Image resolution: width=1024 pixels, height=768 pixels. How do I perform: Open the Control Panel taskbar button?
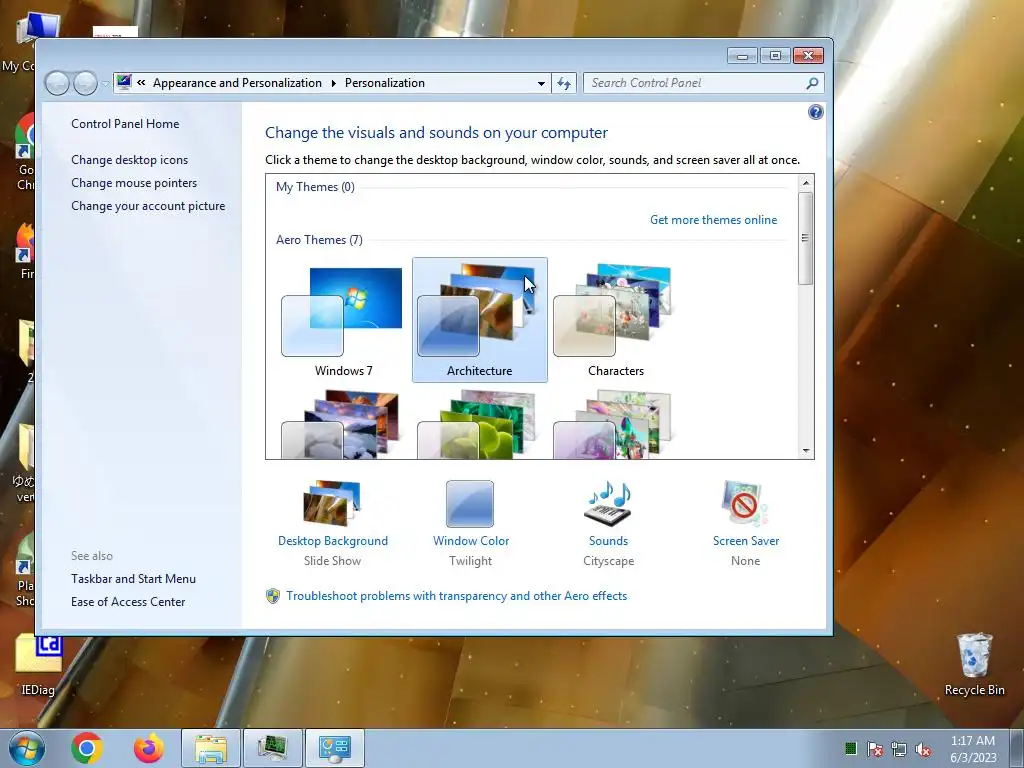[x=335, y=748]
